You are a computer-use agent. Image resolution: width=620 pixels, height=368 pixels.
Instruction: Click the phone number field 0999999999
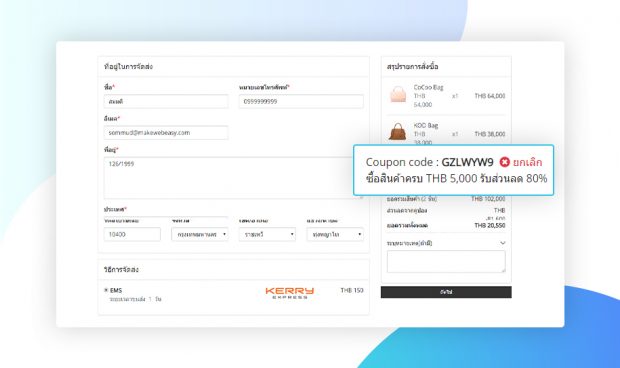pyautogui.click(x=301, y=102)
